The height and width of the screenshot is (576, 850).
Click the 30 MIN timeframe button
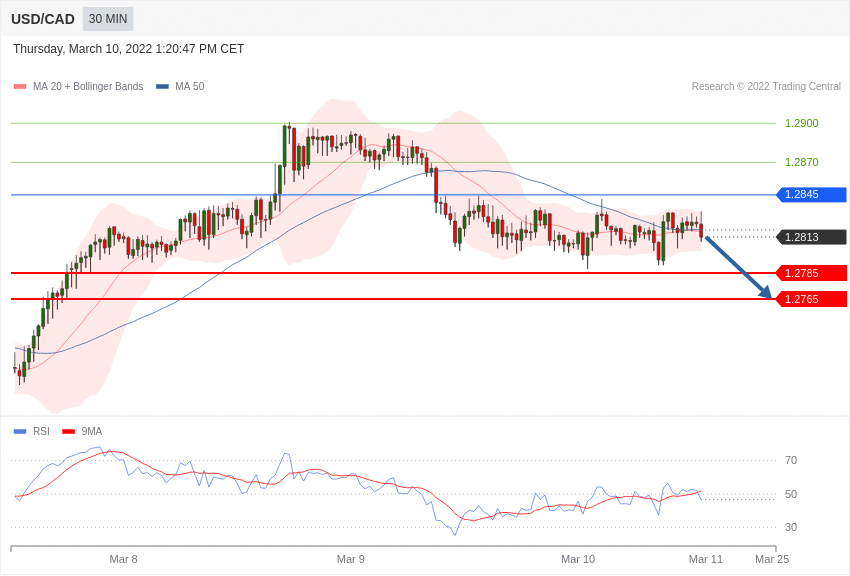pos(108,19)
